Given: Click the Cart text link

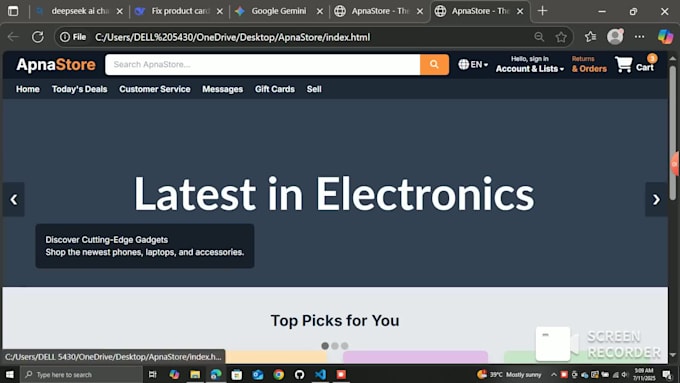Looking at the screenshot, I should click(x=644, y=67).
